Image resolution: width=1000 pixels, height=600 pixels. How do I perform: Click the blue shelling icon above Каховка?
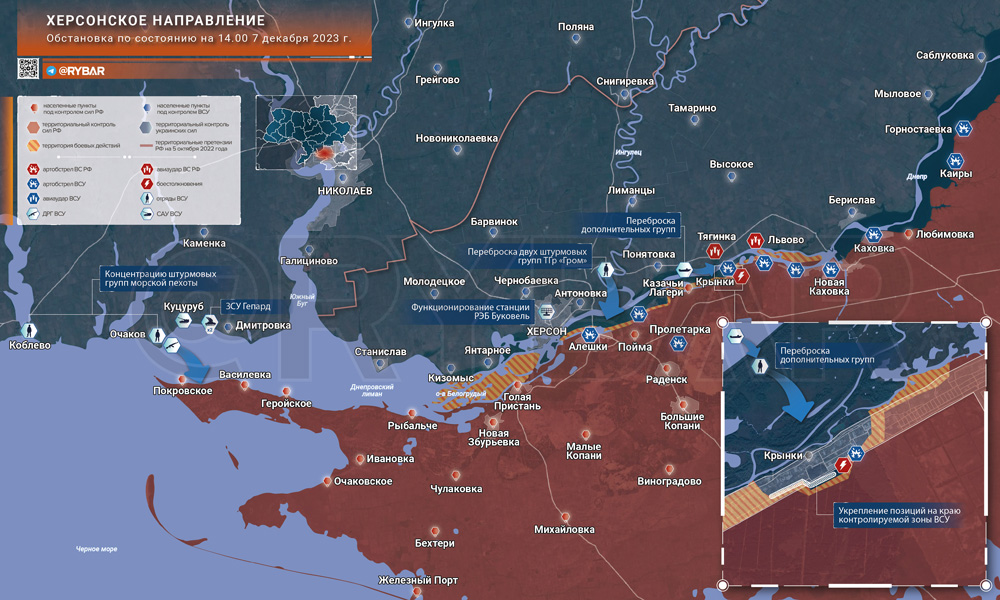[874, 234]
